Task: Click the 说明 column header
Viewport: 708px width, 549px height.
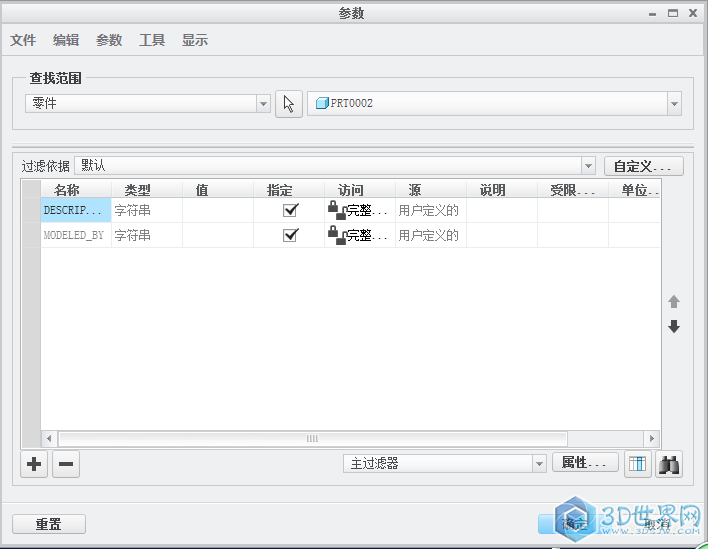Action: point(501,190)
